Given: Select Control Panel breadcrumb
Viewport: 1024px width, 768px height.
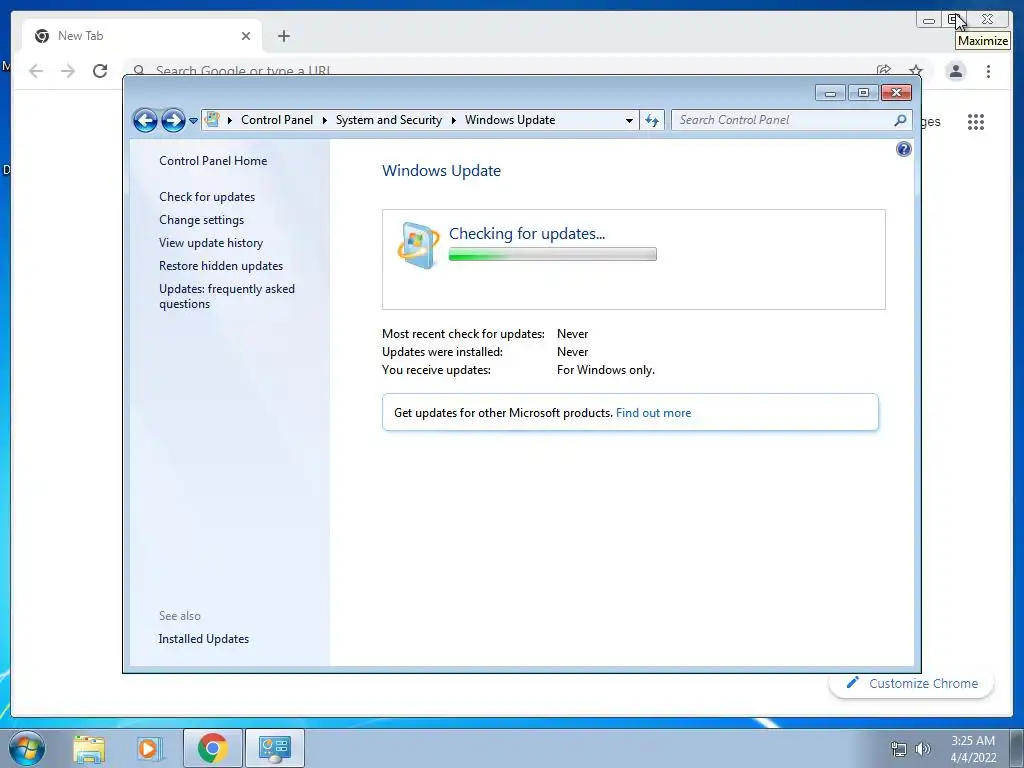Looking at the screenshot, I should point(277,120).
